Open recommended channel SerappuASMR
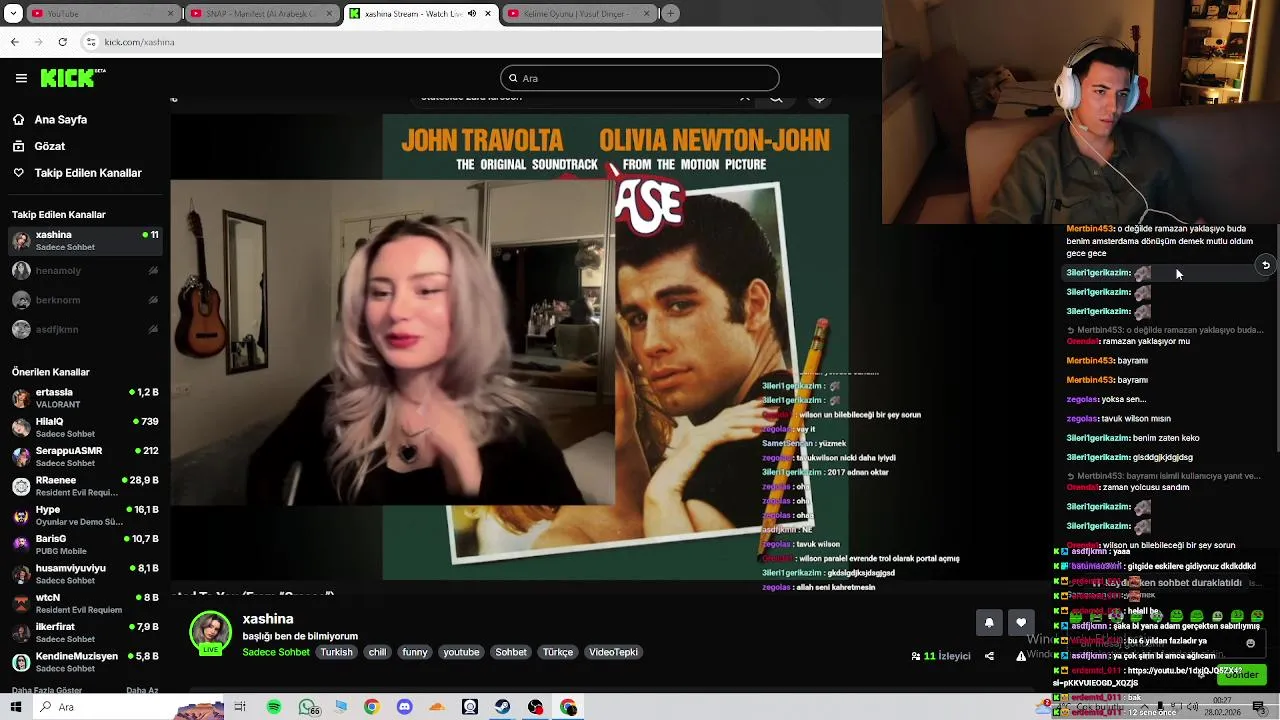Screen dimensions: 1280x720 point(85,457)
